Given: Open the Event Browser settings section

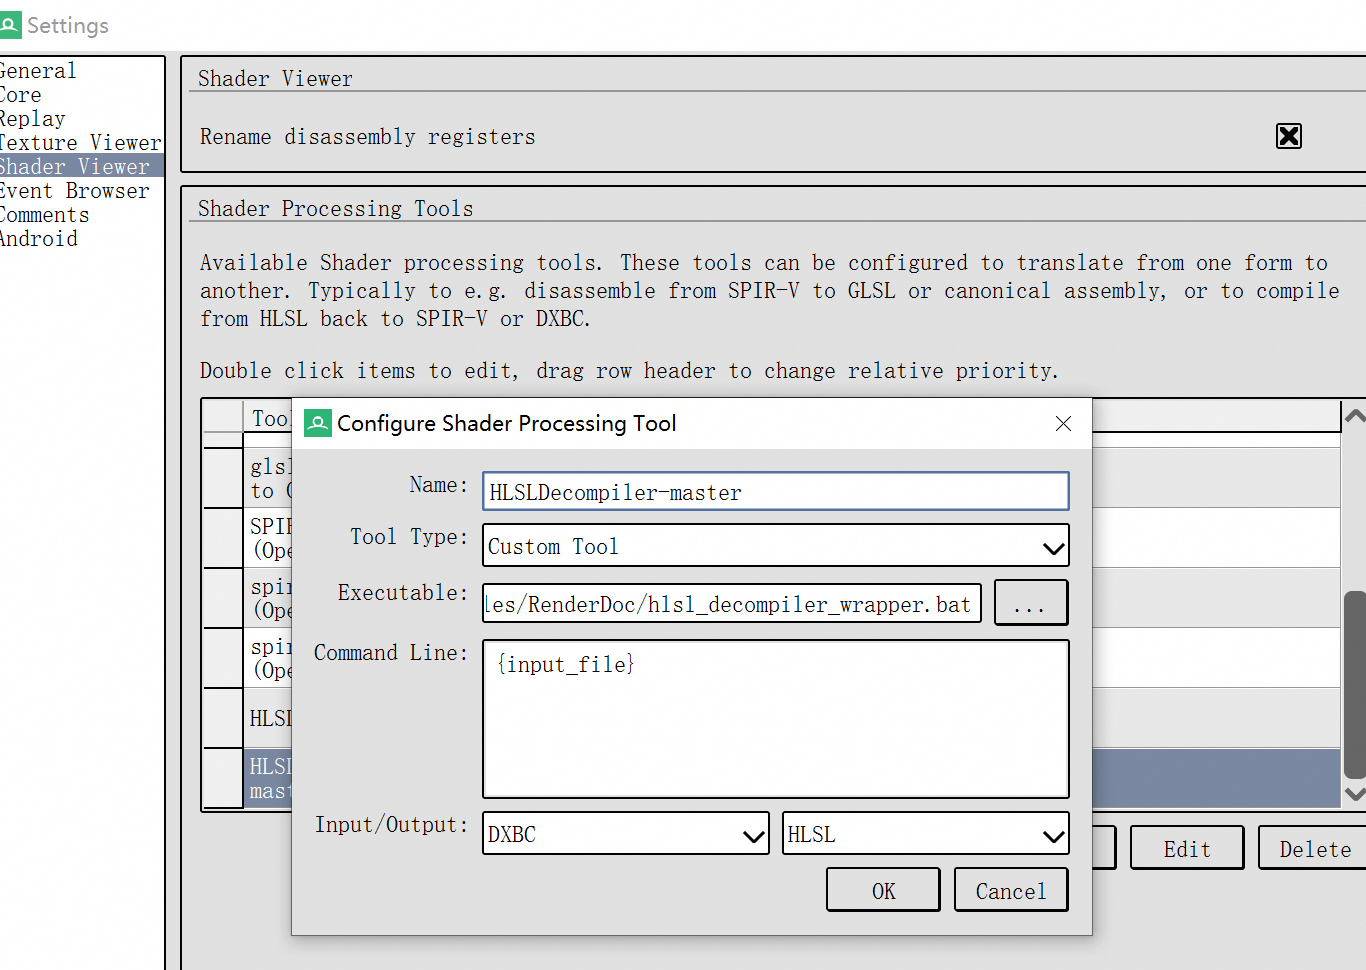Looking at the screenshot, I should tap(73, 190).
